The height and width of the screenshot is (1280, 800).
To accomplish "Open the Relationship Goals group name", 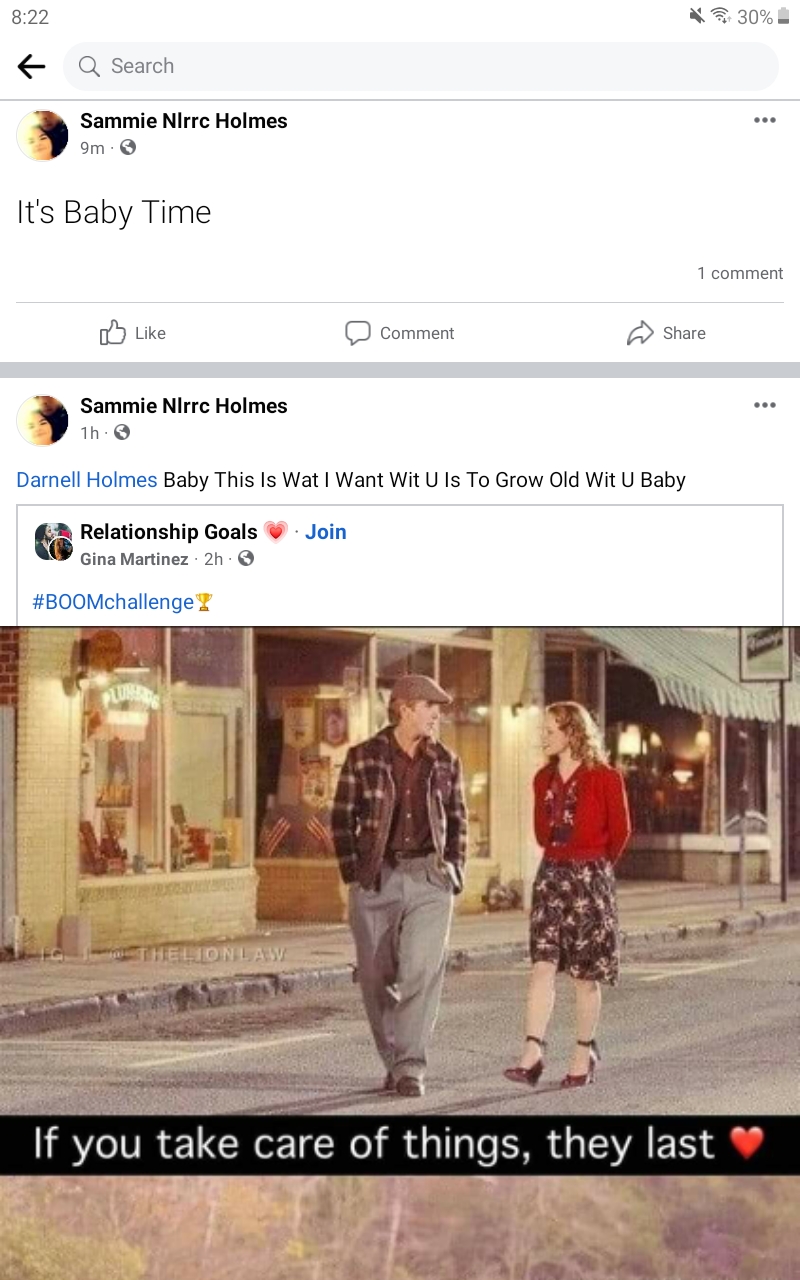I will pos(169,532).
